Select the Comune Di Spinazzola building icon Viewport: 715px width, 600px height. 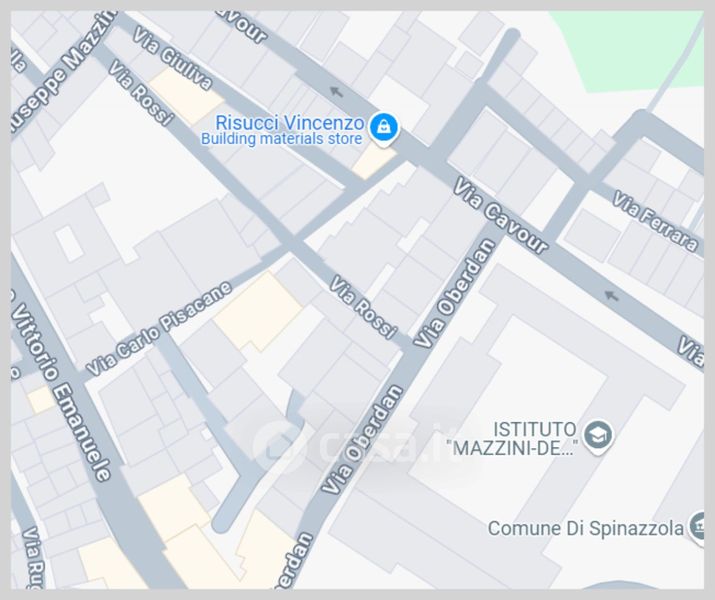[x=699, y=527]
